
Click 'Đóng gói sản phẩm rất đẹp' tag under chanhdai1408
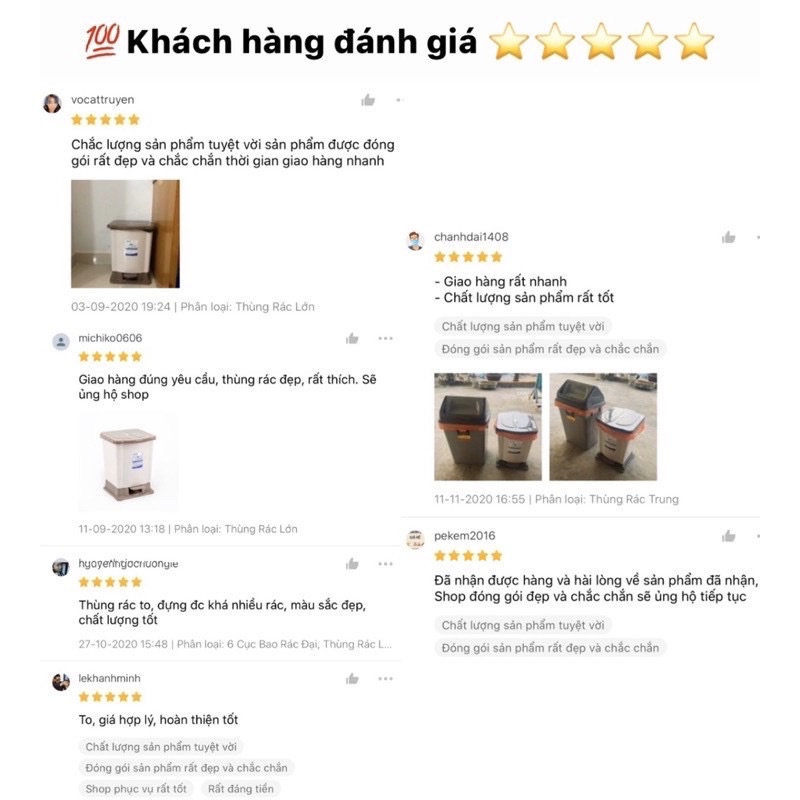tap(550, 349)
